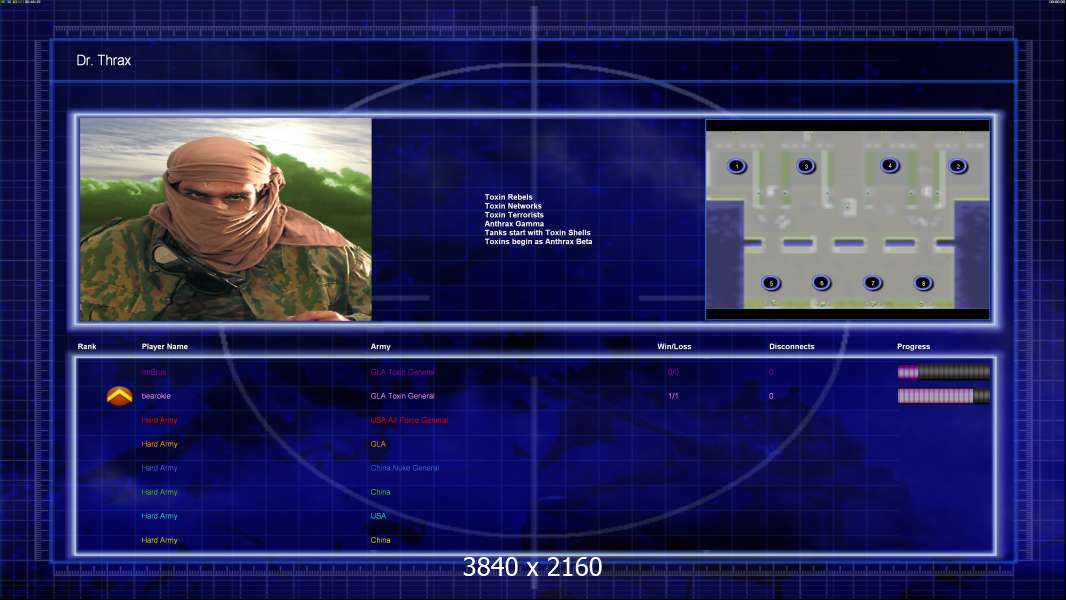The height and width of the screenshot is (600, 1066).
Task: Click the plain USA army entry
Action: coord(378,516)
